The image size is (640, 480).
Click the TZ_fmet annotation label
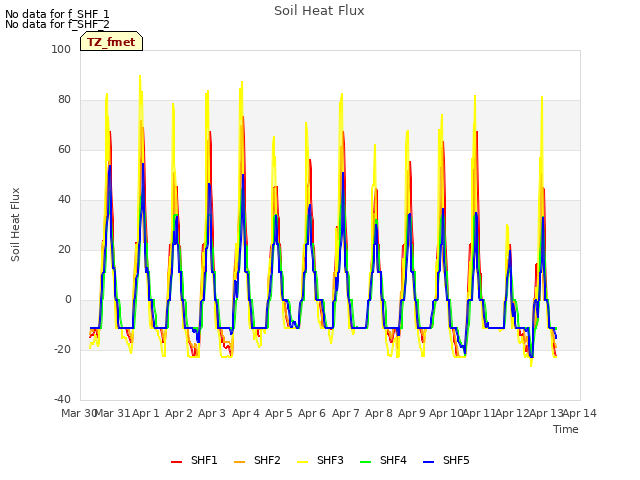111,42
